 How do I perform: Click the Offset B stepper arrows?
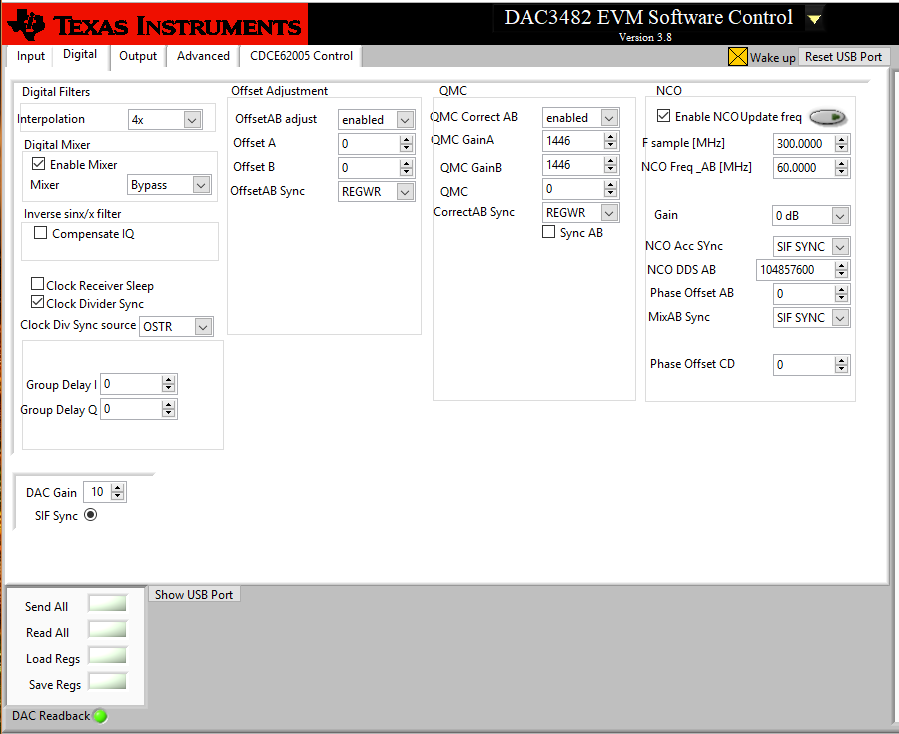coord(406,168)
